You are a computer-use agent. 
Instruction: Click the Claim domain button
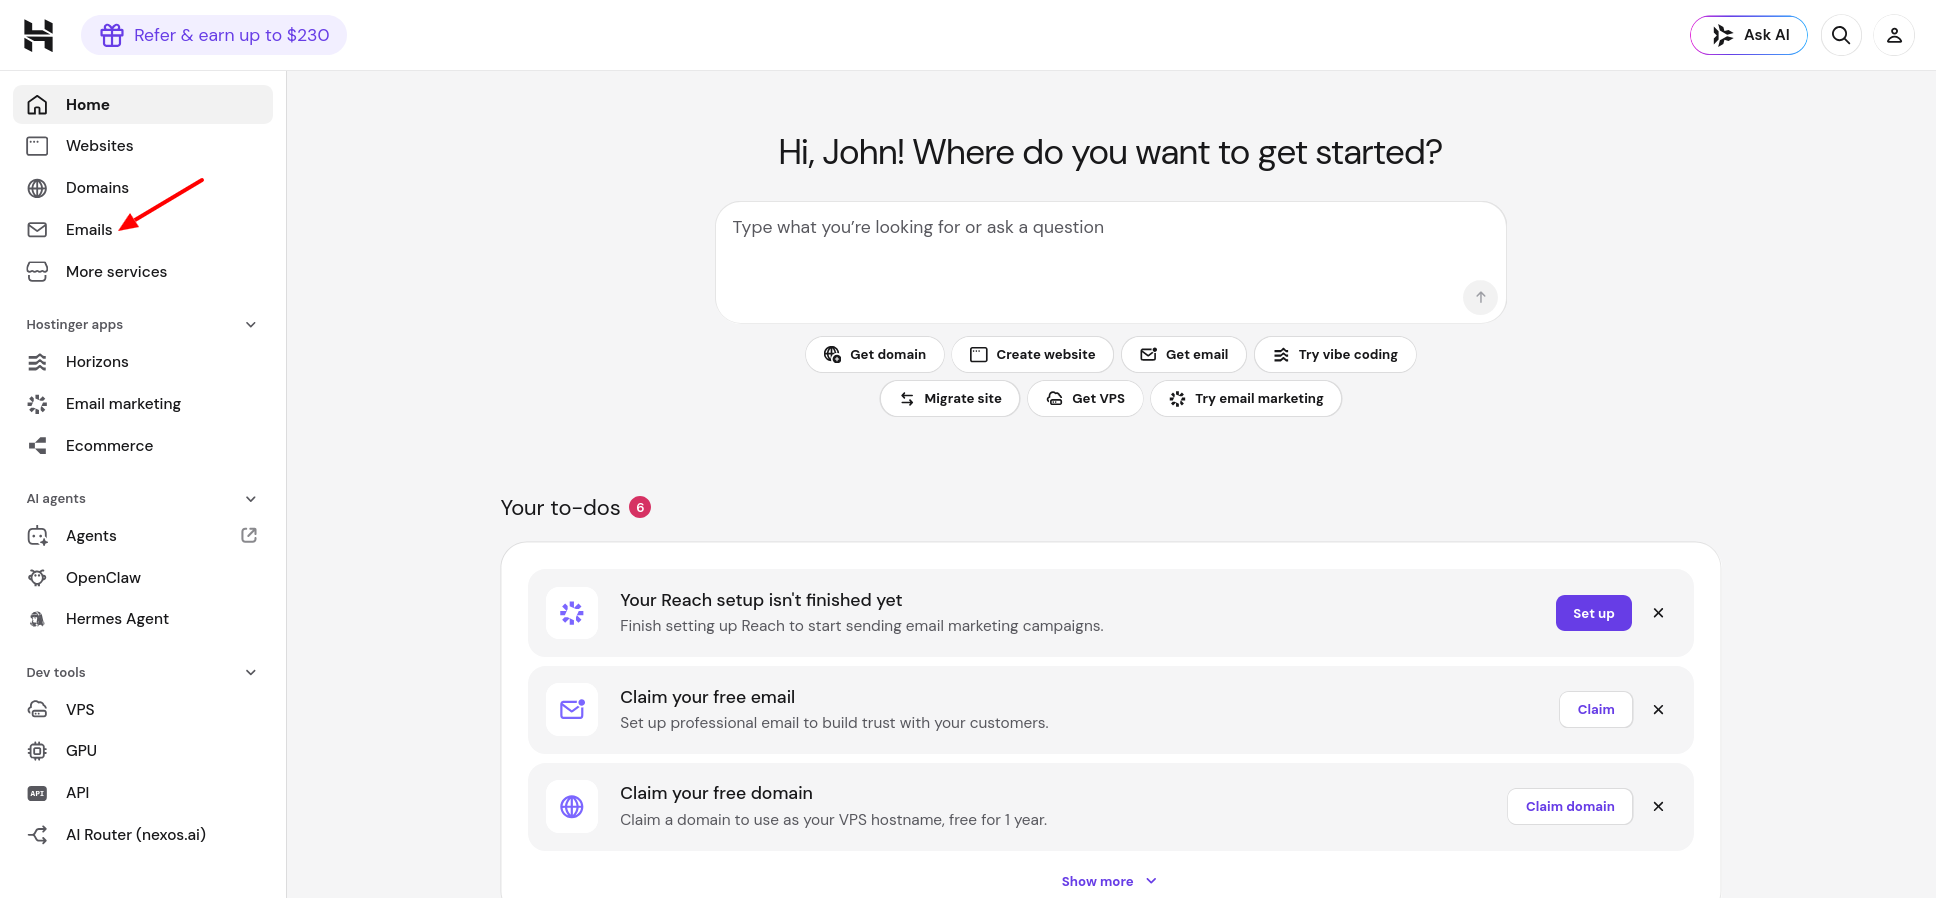pyautogui.click(x=1570, y=807)
